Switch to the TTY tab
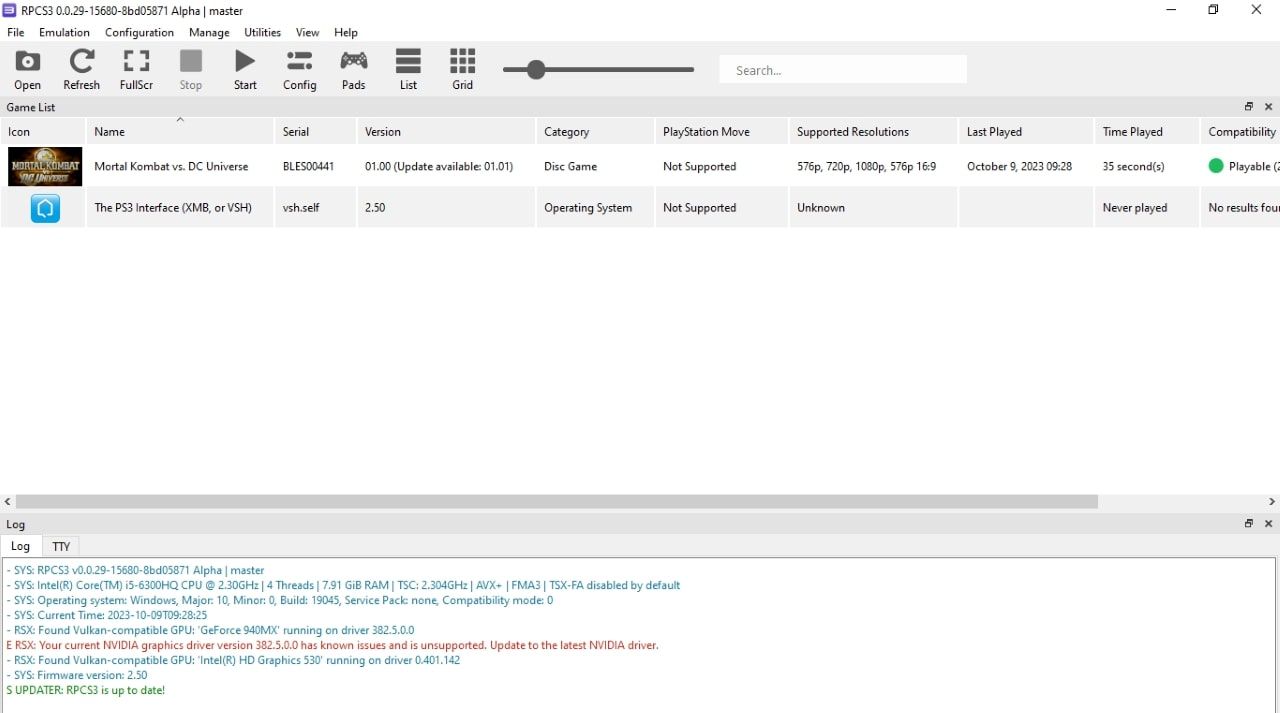The height and width of the screenshot is (713, 1280). (x=61, y=546)
